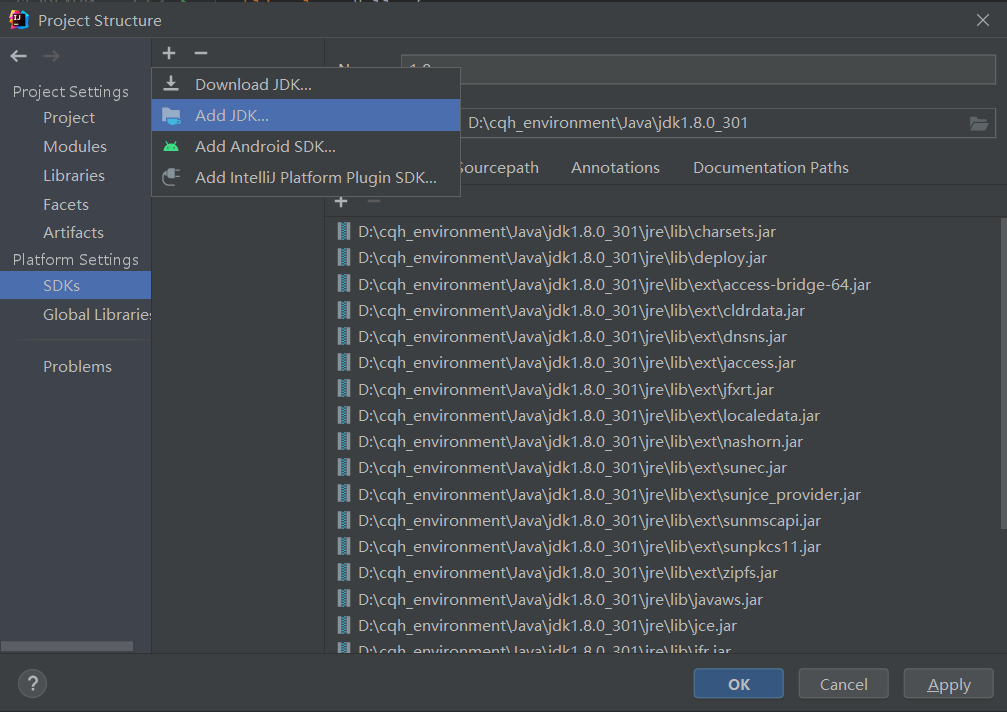Click the sidebar horizontal scrollbar

click(67, 646)
